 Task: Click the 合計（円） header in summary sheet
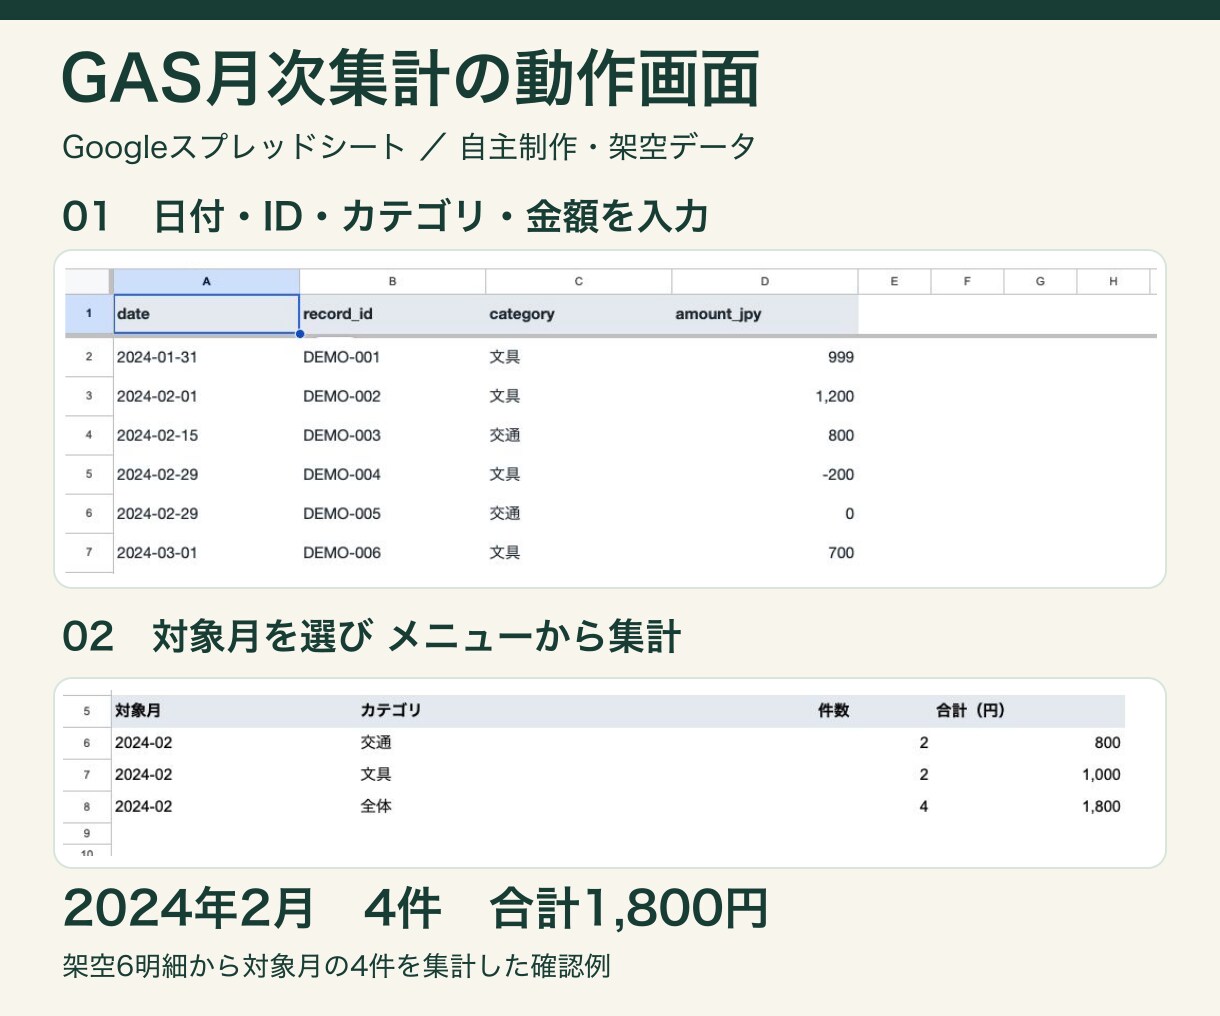1028,711
